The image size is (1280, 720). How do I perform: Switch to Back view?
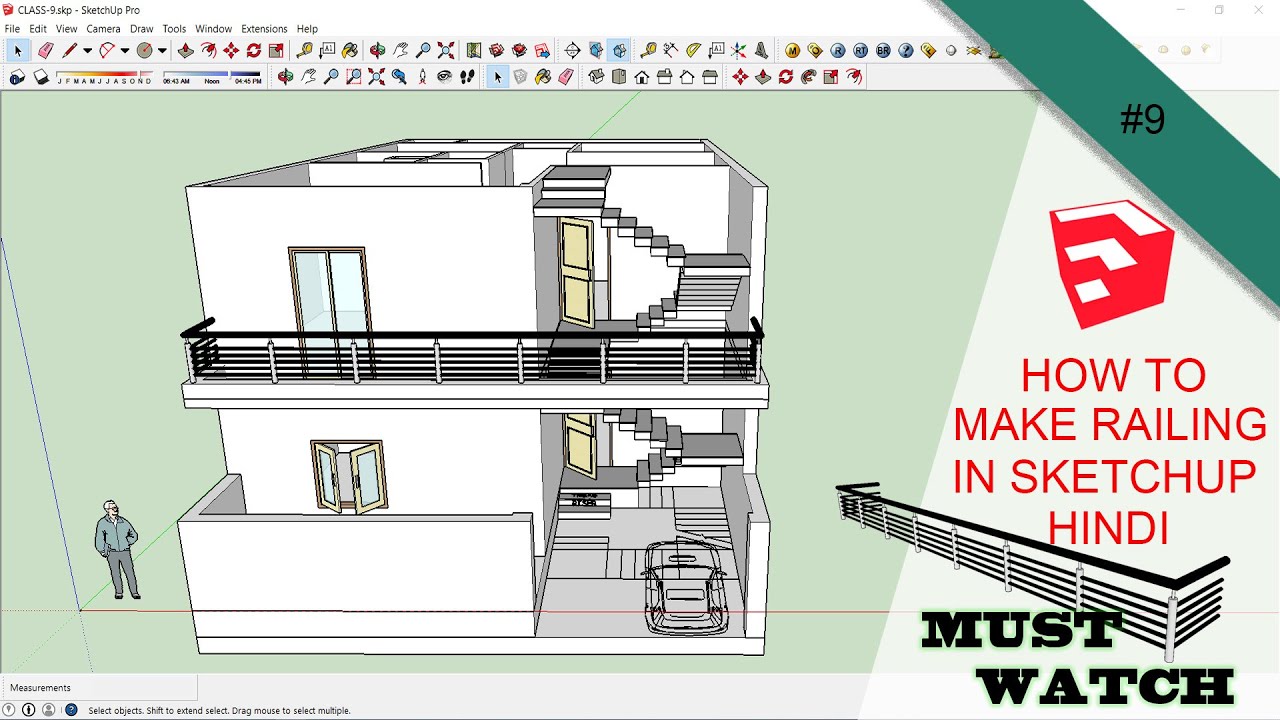687,77
